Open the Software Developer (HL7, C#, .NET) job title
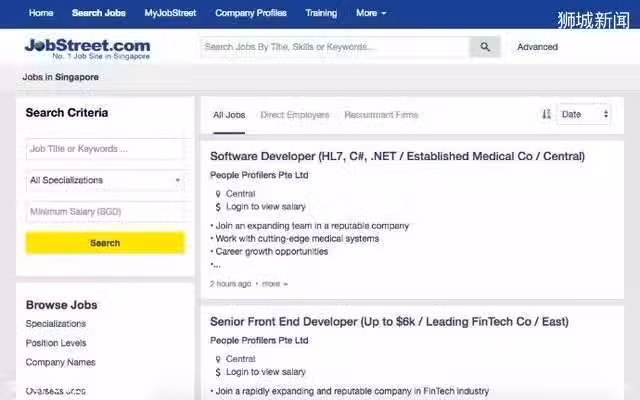640x400 pixels. (x=398, y=156)
